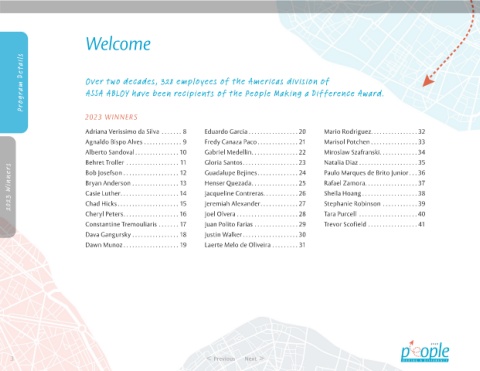The width and height of the screenshot is (480, 371).
Task: Click the People Making a Difference logo
Action: tap(425, 351)
